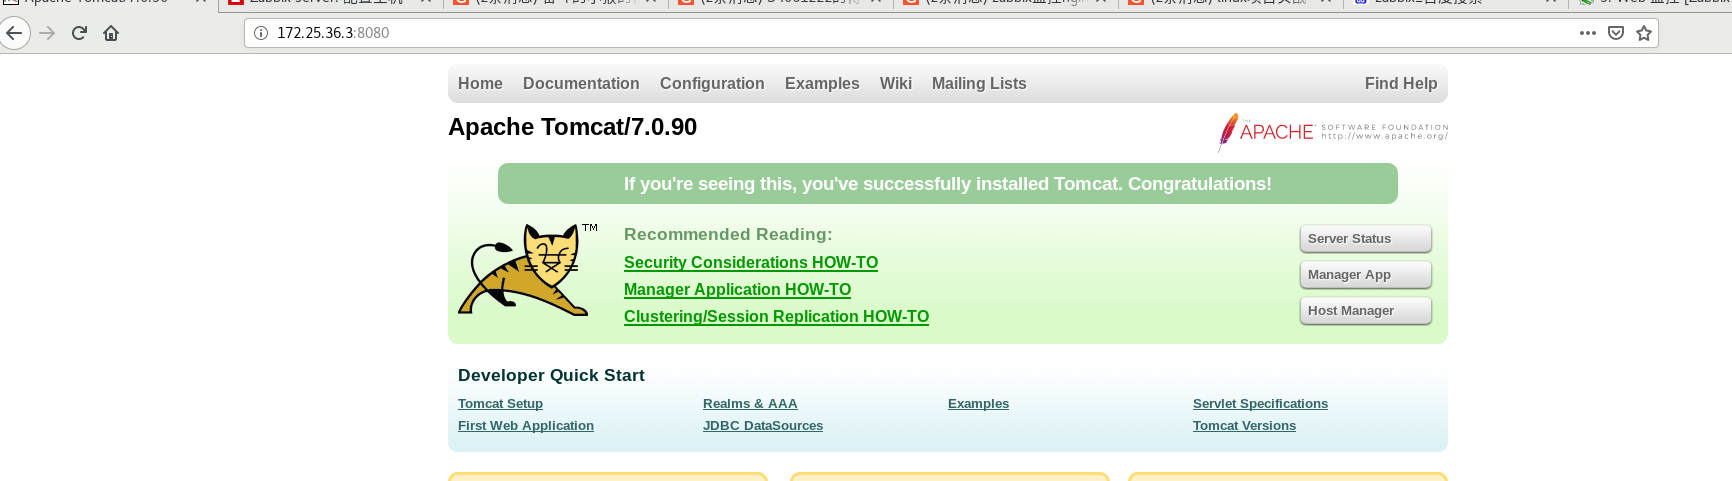Go back with the browser back arrow
This screenshot has height=481, width=1732.
(13, 33)
